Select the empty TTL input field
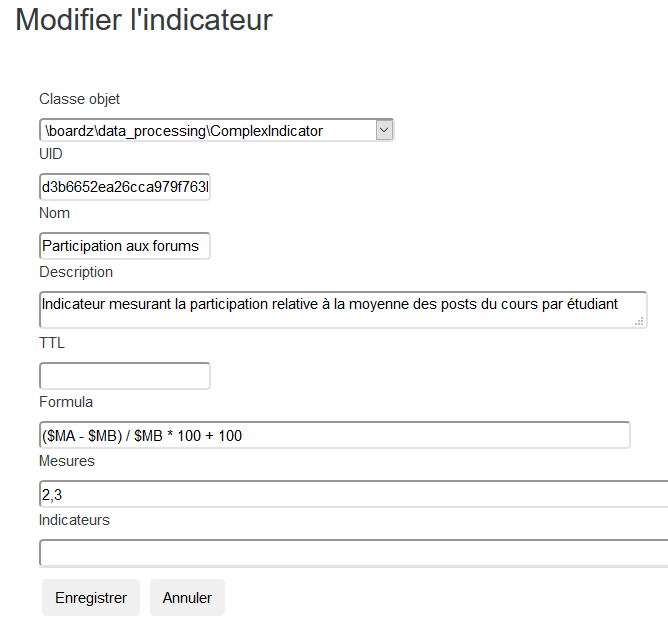The image size is (668, 617). [x=125, y=376]
